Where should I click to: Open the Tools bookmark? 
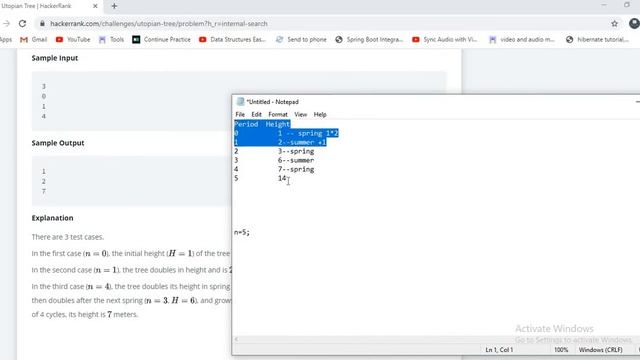point(111,40)
